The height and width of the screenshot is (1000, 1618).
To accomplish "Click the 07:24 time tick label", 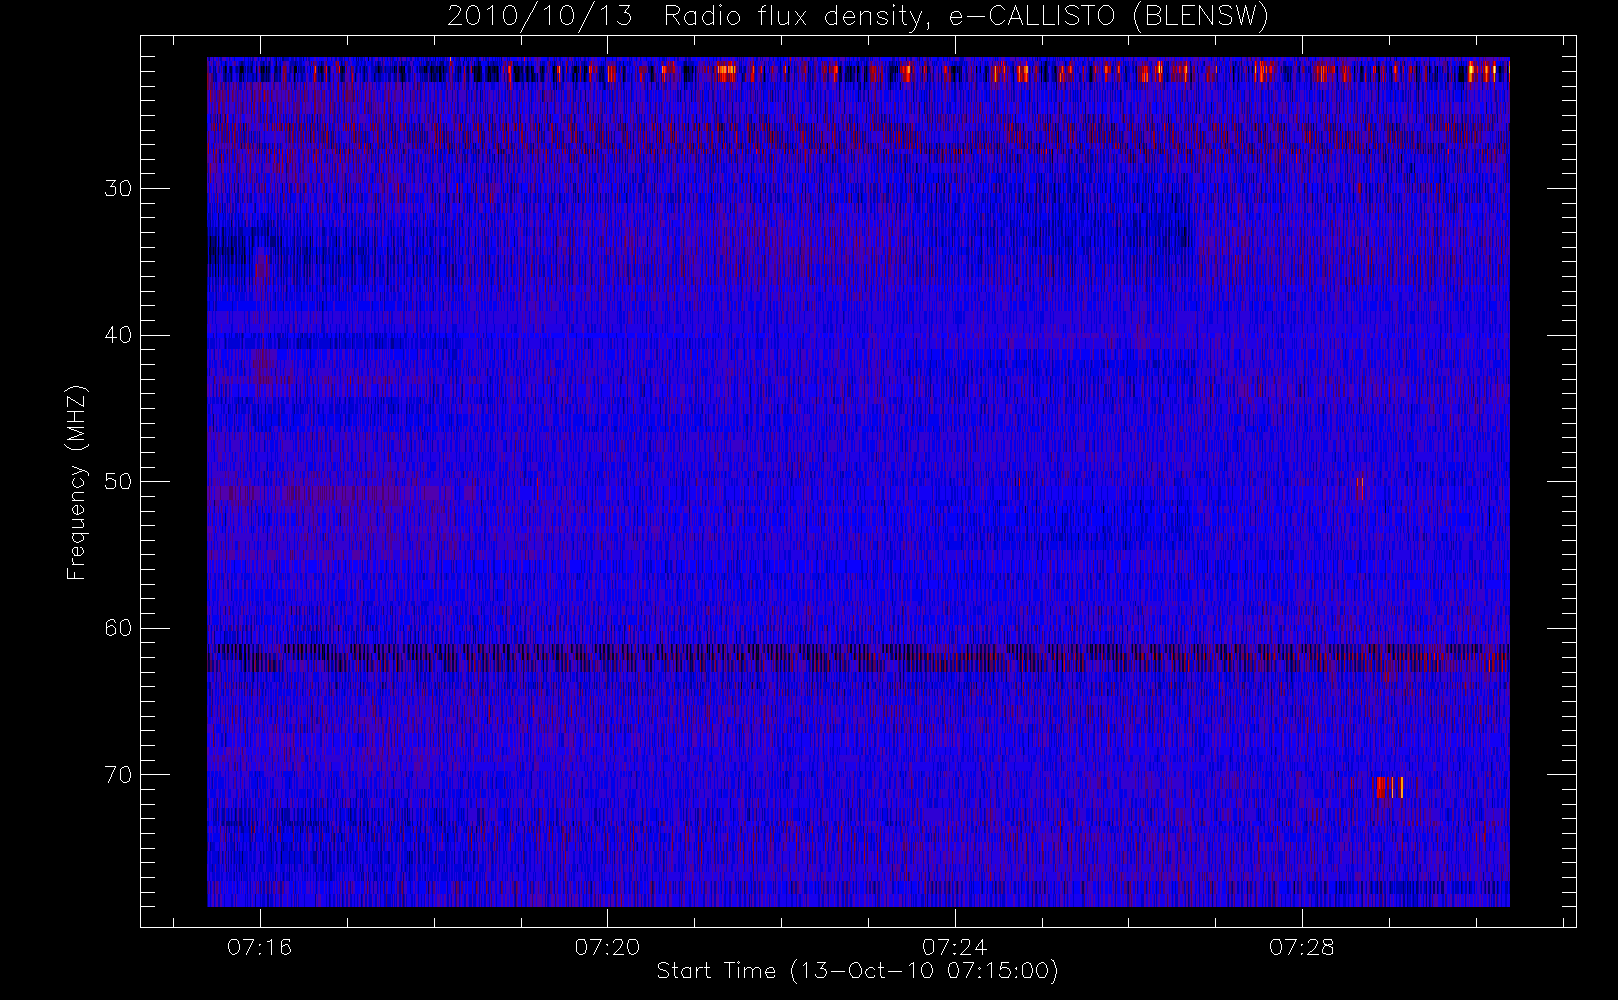I will pos(955,947).
